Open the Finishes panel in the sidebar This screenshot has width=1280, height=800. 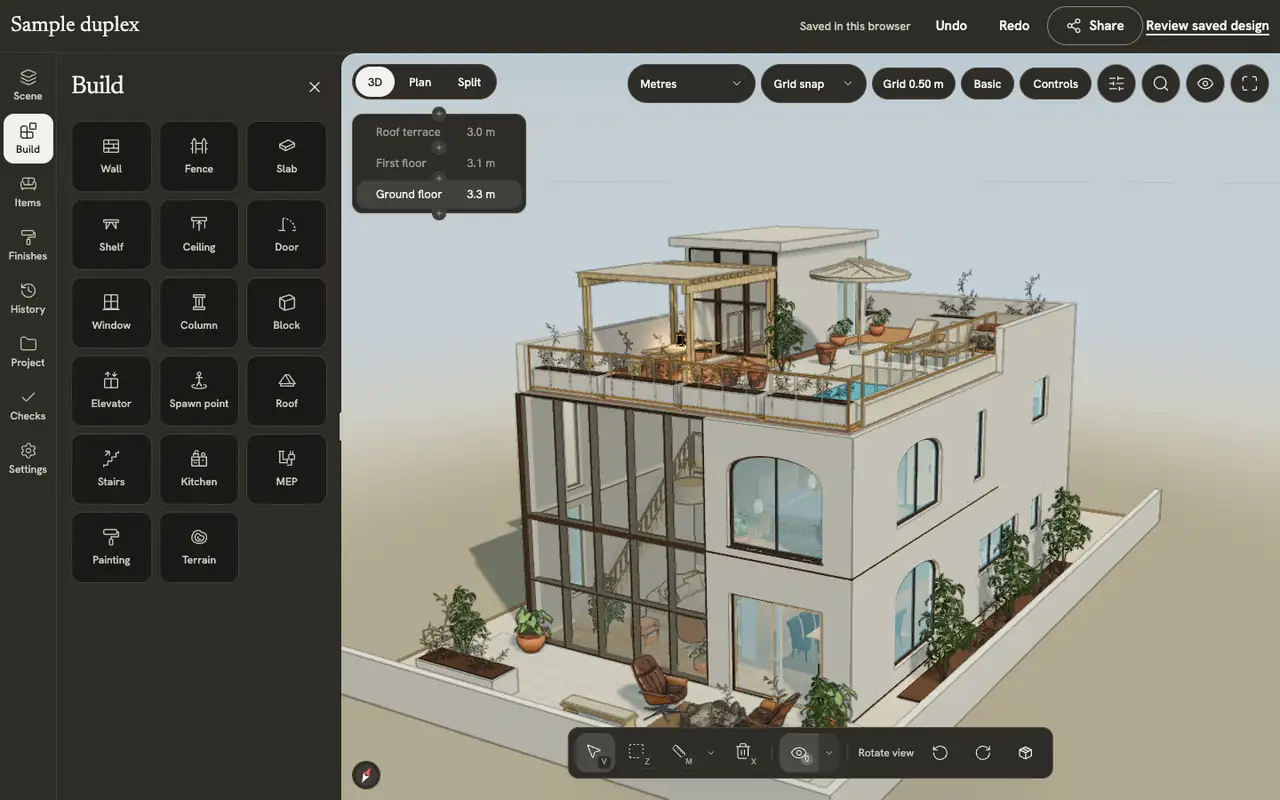click(28, 245)
